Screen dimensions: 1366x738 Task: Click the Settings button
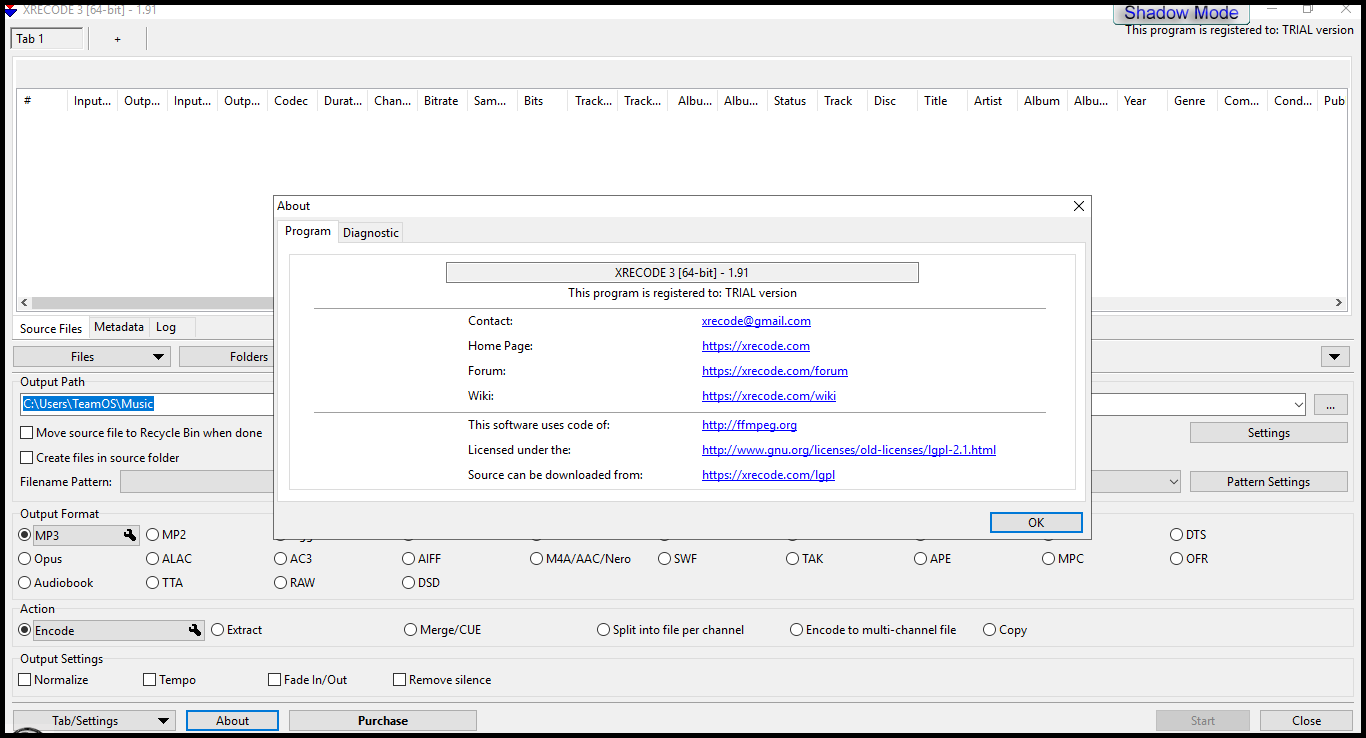1268,433
